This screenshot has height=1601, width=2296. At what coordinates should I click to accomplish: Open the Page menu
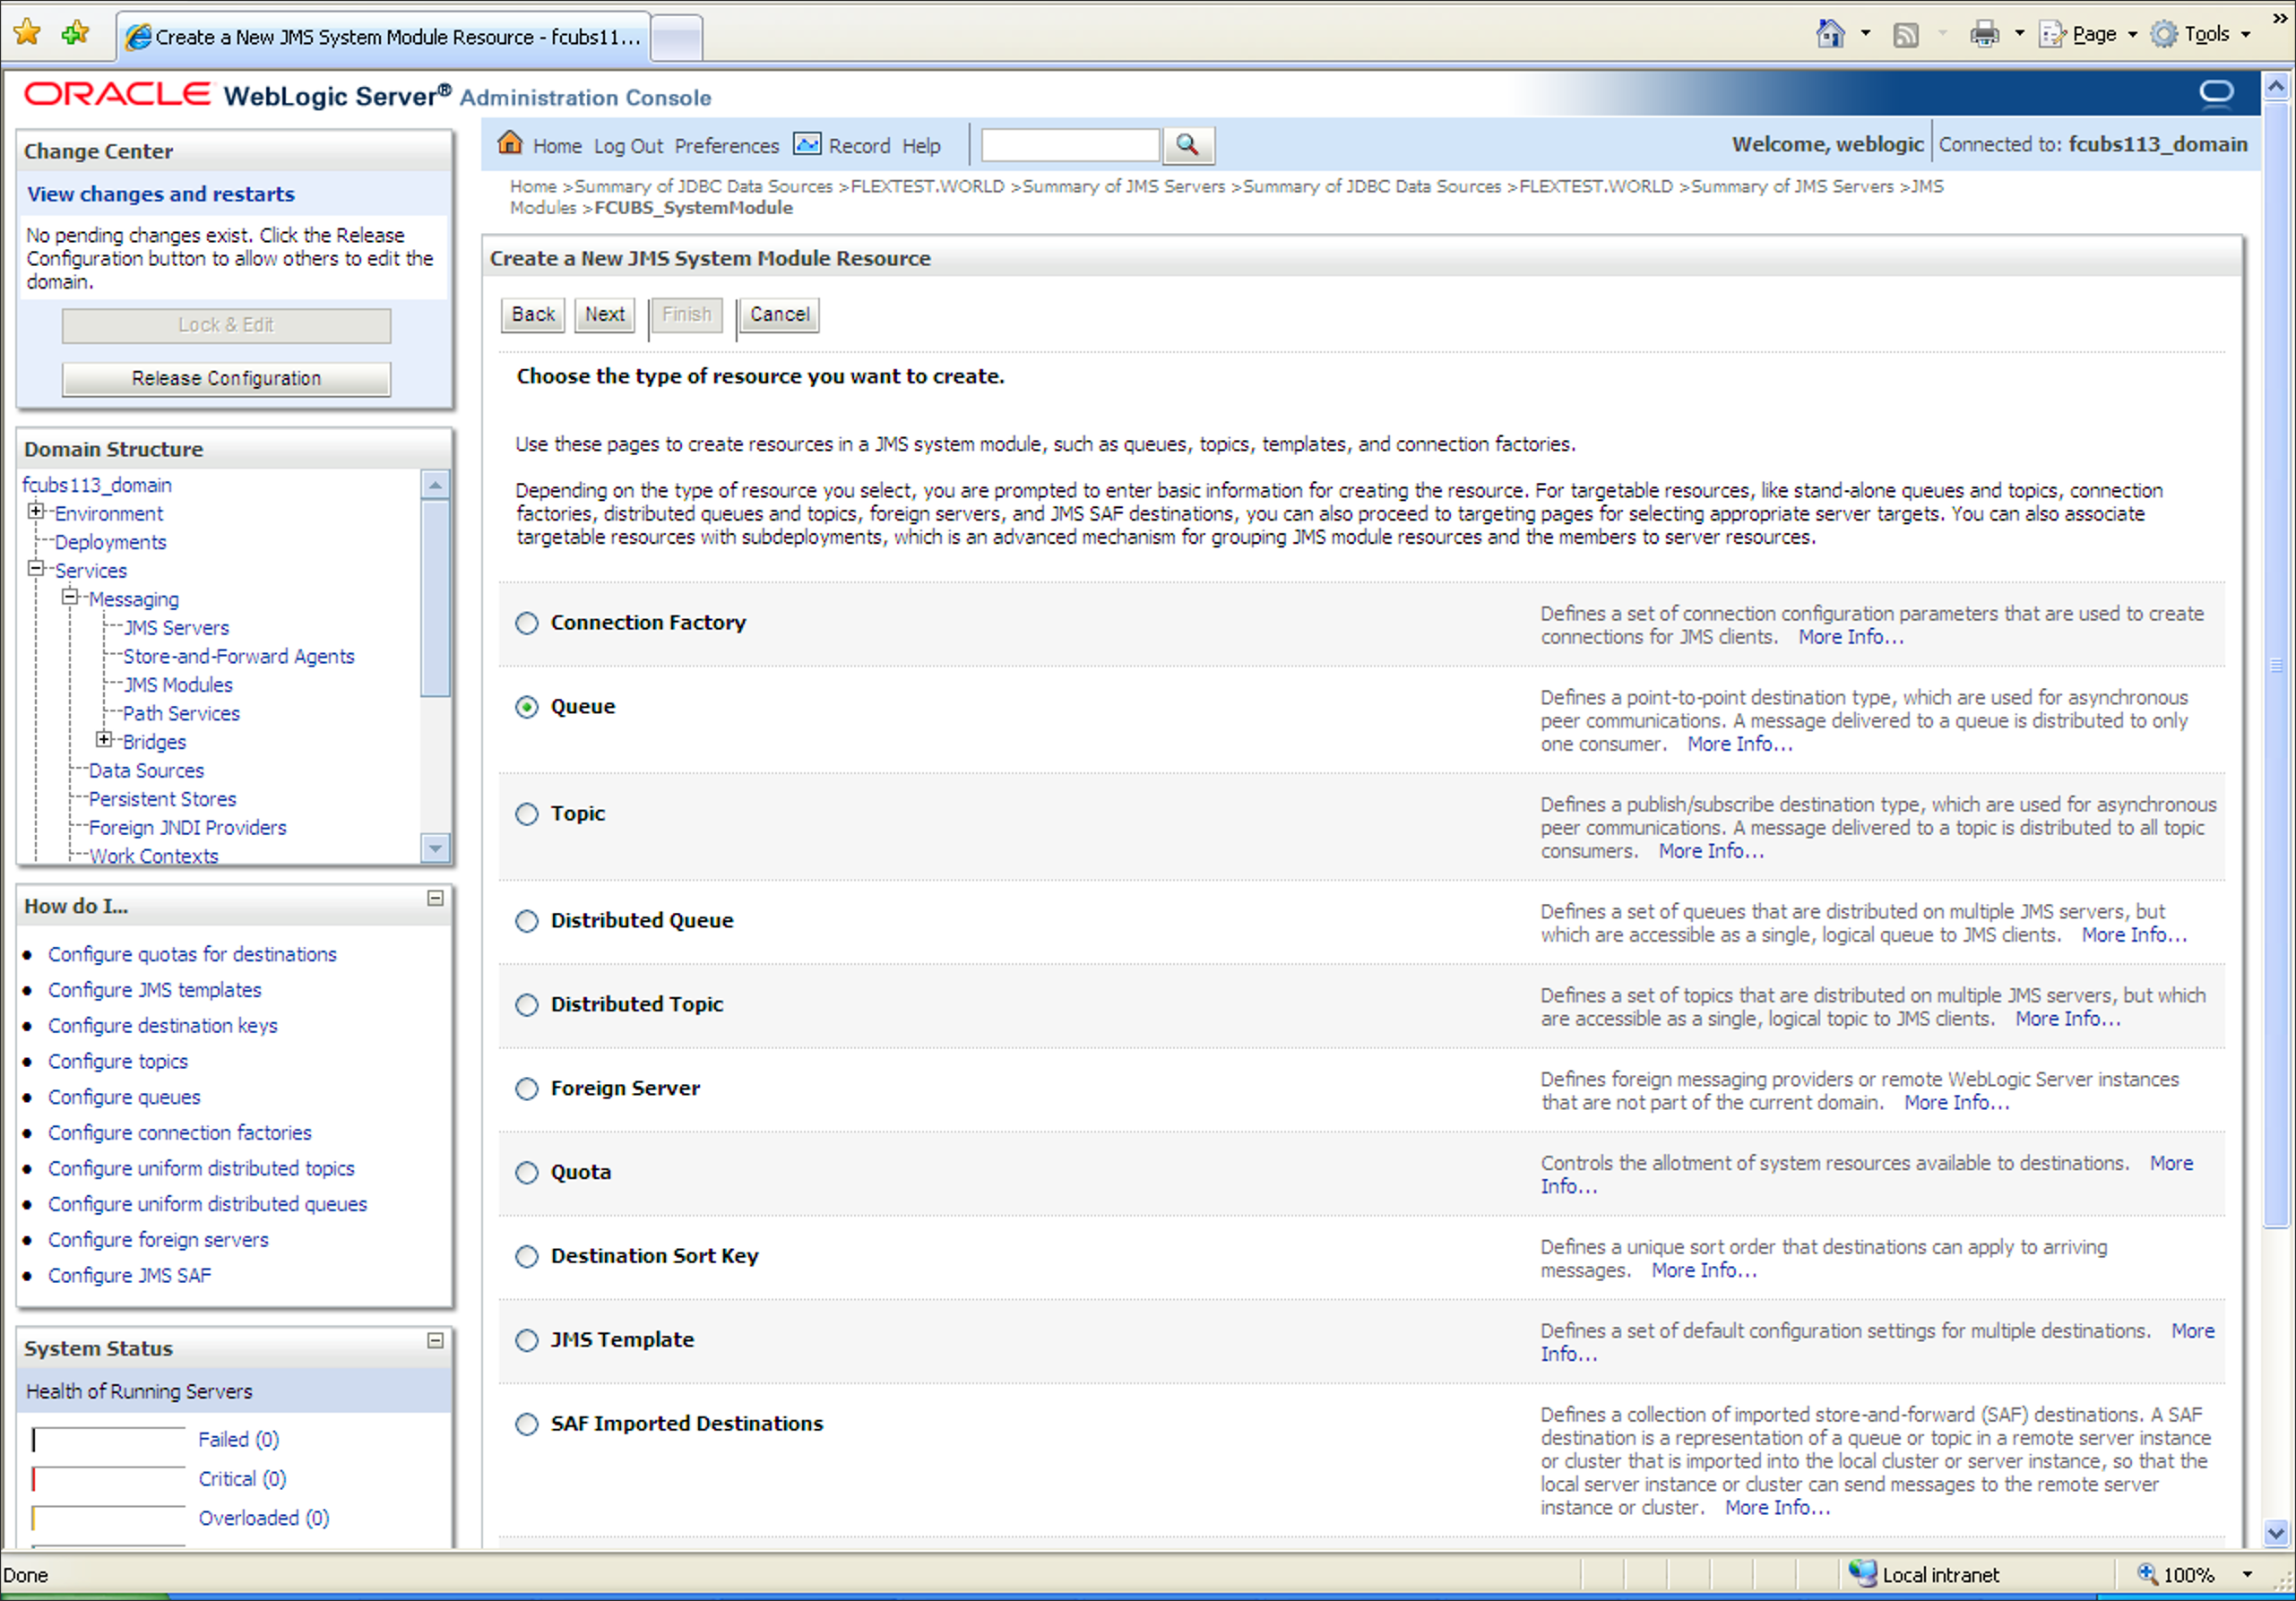click(x=2088, y=34)
